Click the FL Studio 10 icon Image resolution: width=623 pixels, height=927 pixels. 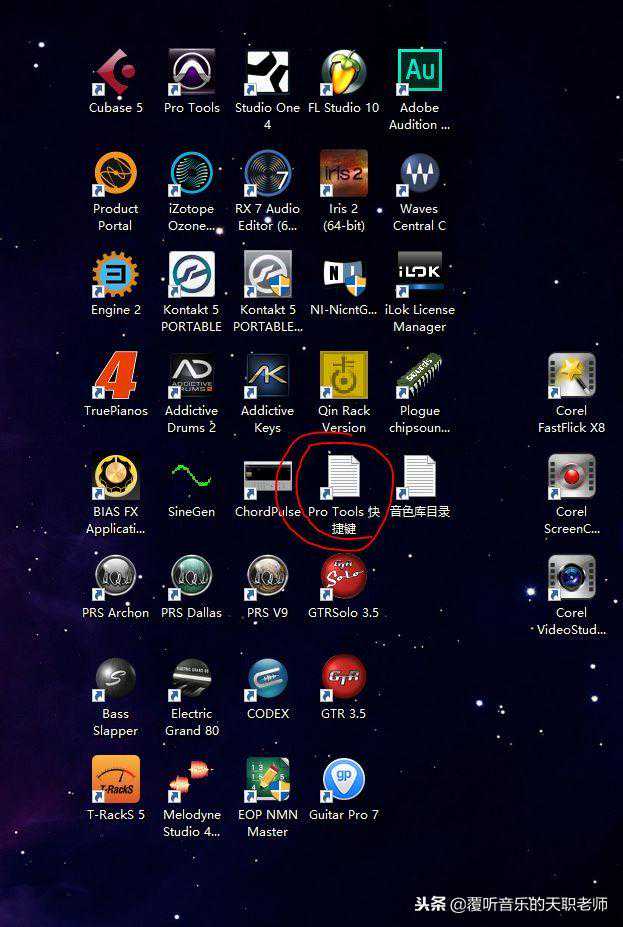tap(343, 74)
